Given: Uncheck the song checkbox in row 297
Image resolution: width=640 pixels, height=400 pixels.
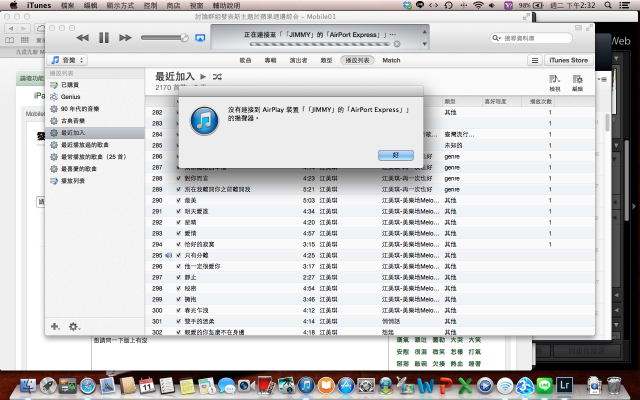Looking at the screenshot, I should coord(178,278).
